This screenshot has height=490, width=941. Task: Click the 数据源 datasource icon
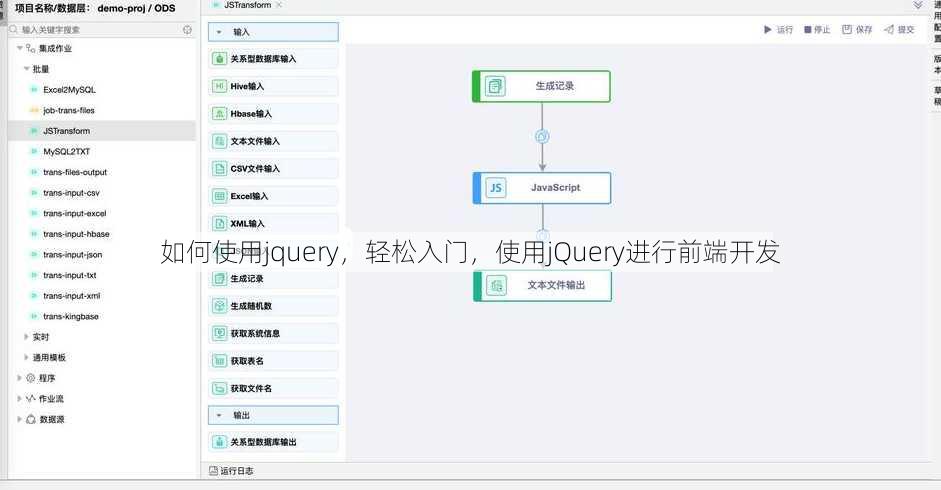[x=31, y=419]
